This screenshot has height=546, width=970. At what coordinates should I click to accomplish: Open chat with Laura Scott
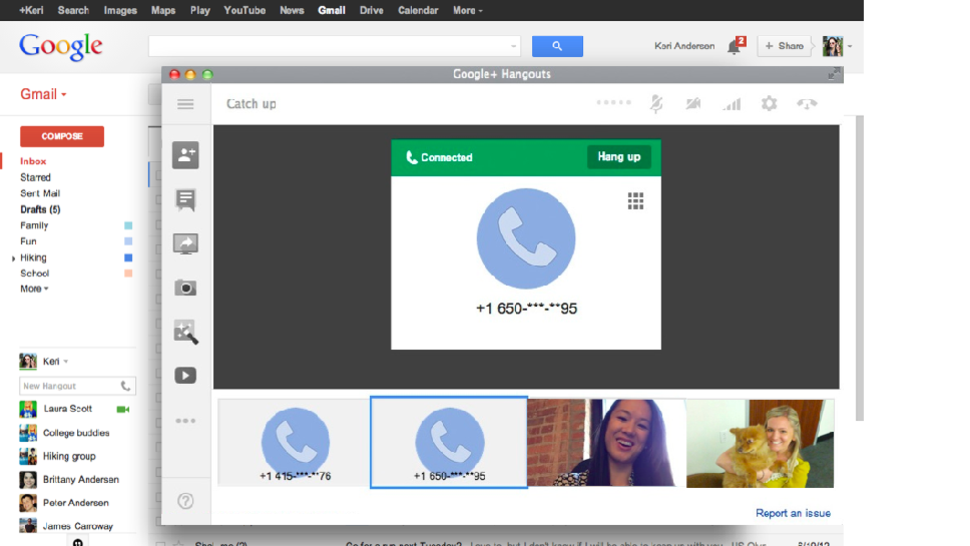pyautogui.click(x=67, y=409)
